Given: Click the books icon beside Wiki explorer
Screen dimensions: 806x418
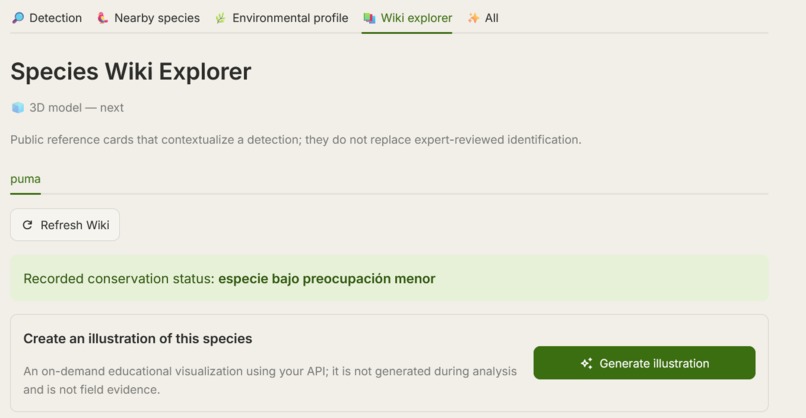Looking at the screenshot, I should [369, 18].
